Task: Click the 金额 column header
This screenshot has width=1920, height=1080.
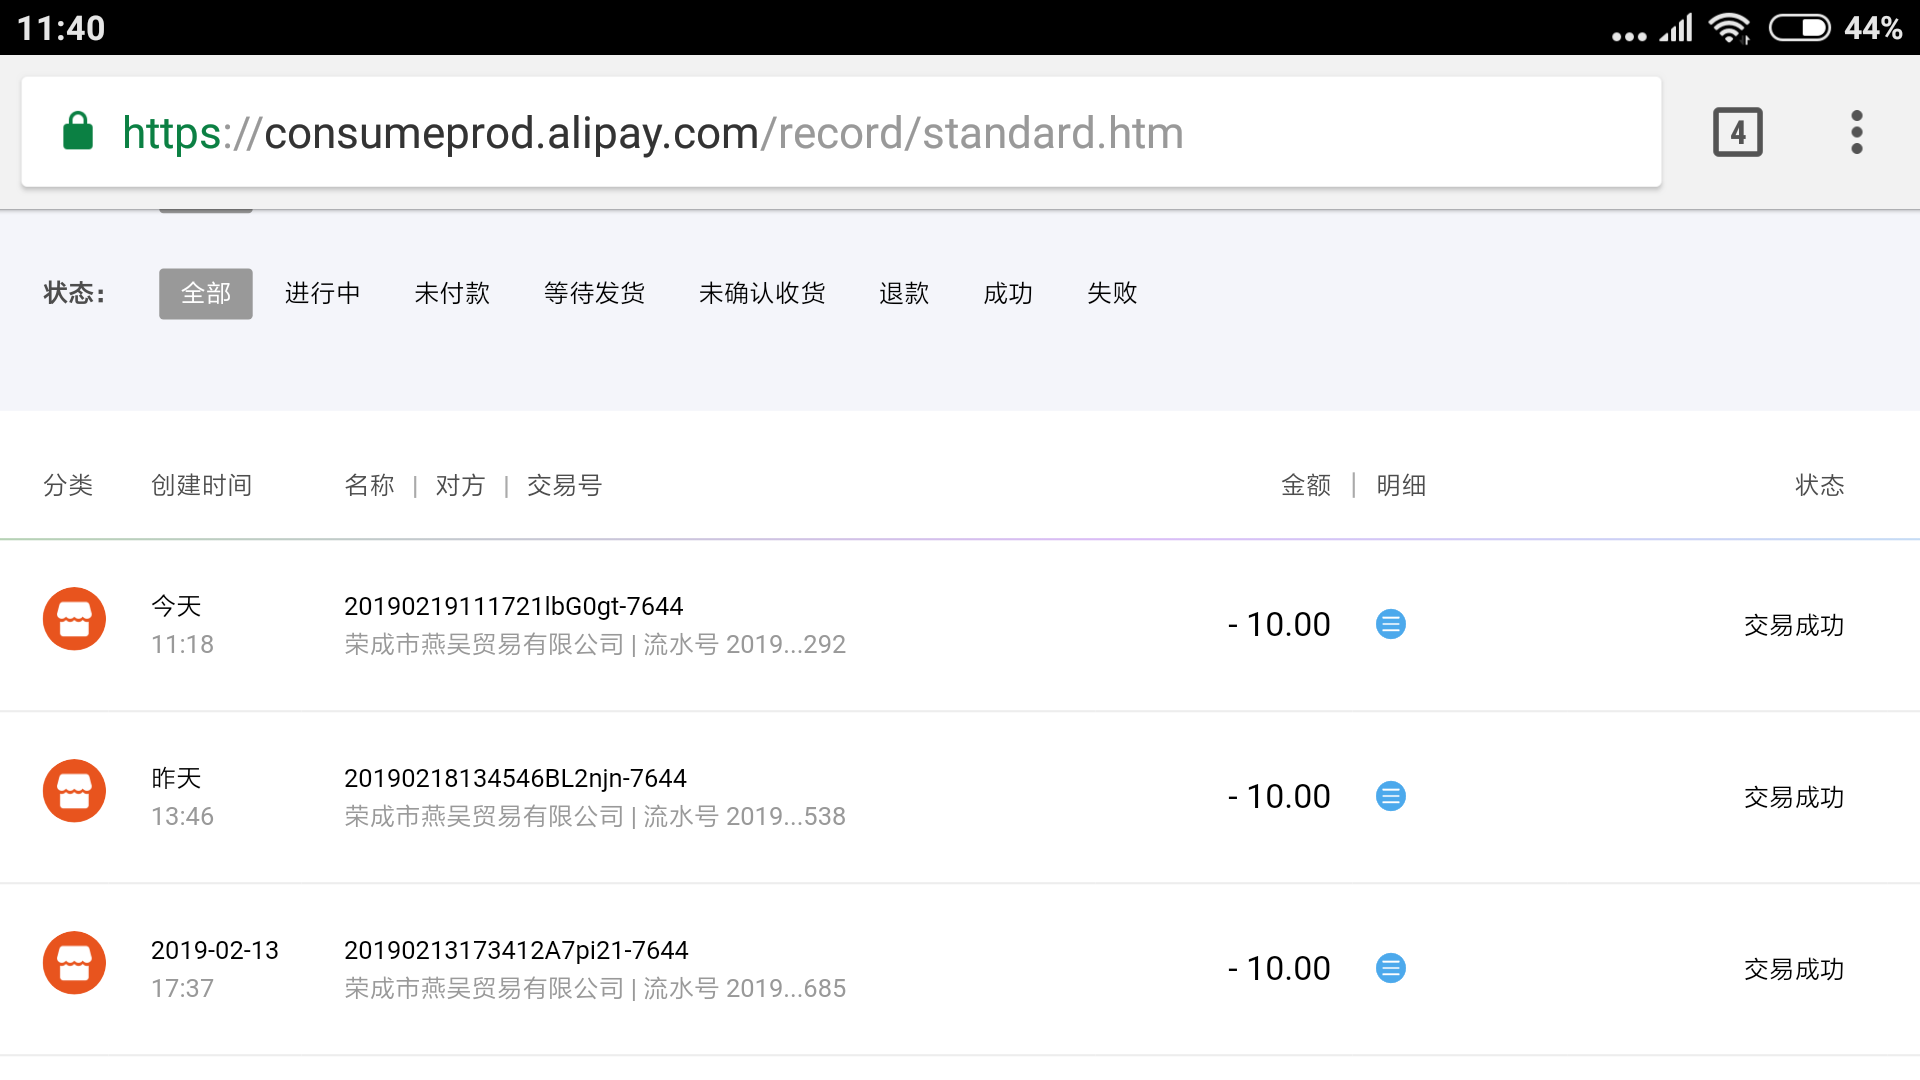Action: tap(1306, 485)
